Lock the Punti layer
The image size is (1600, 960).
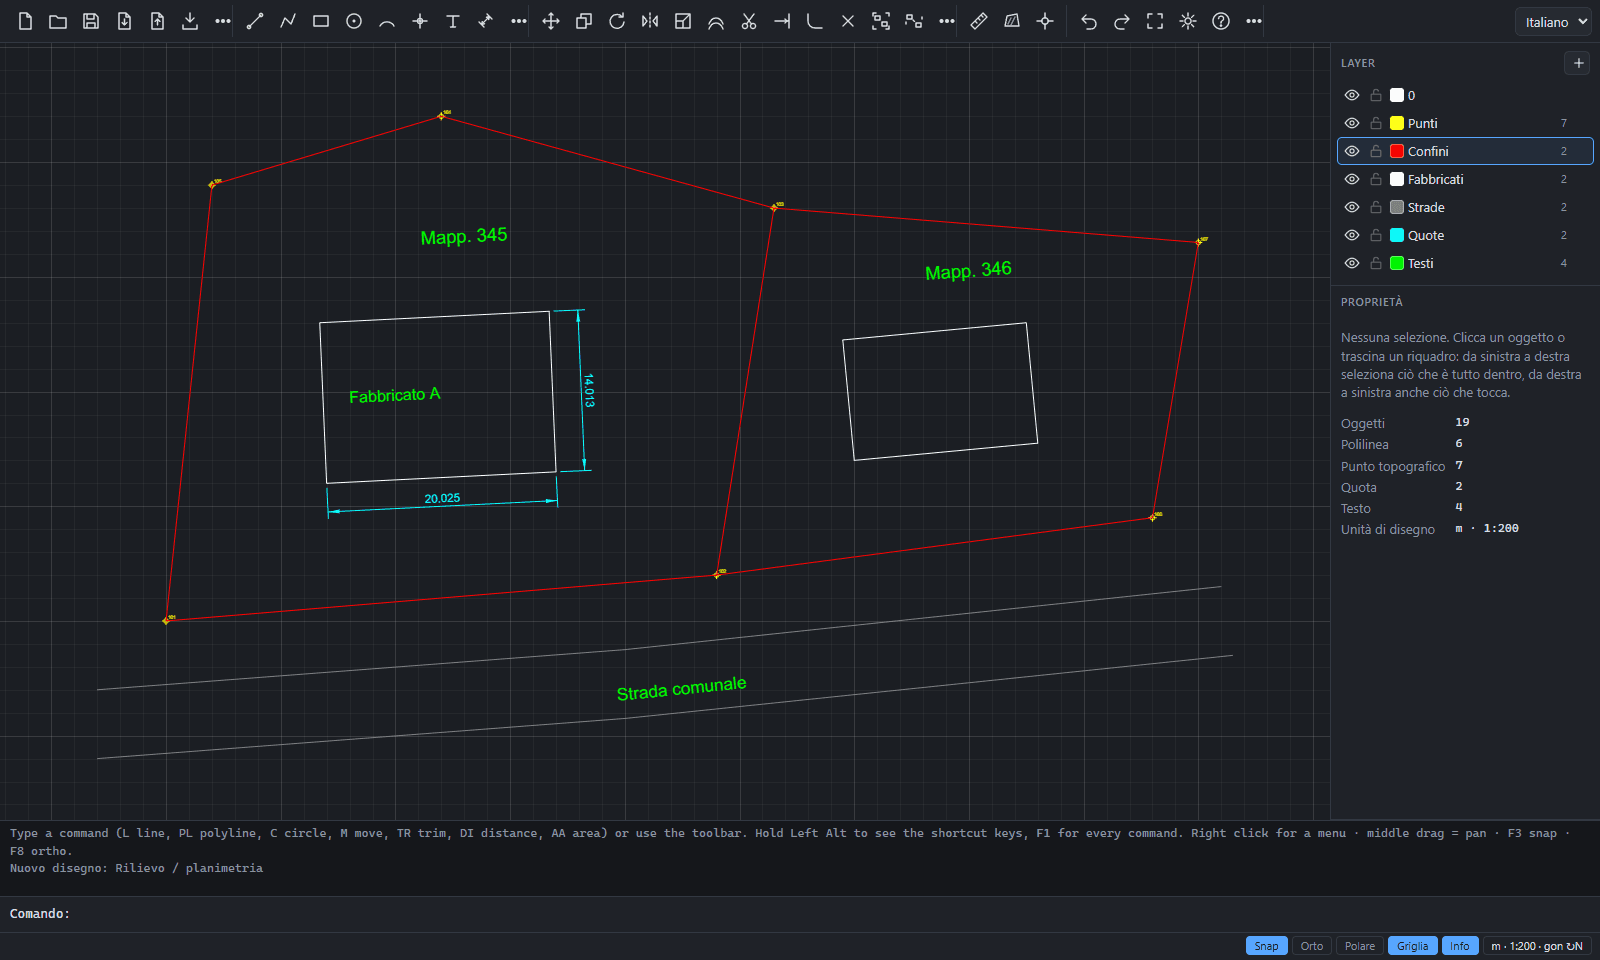click(x=1376, y=123)
